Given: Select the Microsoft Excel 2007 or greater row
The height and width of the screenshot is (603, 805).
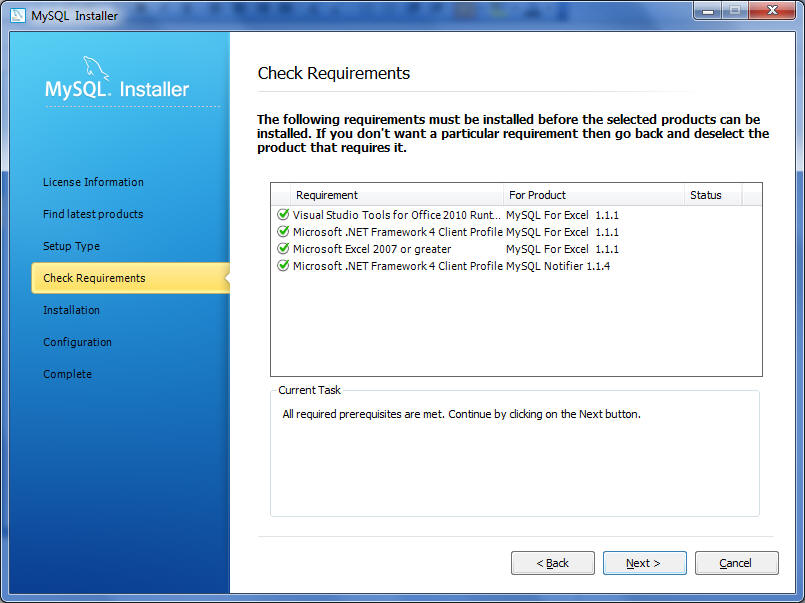Looking at the screenshot, I should tap(516, 249).
